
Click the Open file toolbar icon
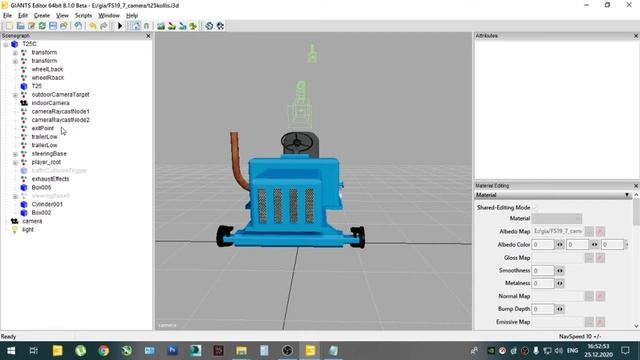click(20, 26)
